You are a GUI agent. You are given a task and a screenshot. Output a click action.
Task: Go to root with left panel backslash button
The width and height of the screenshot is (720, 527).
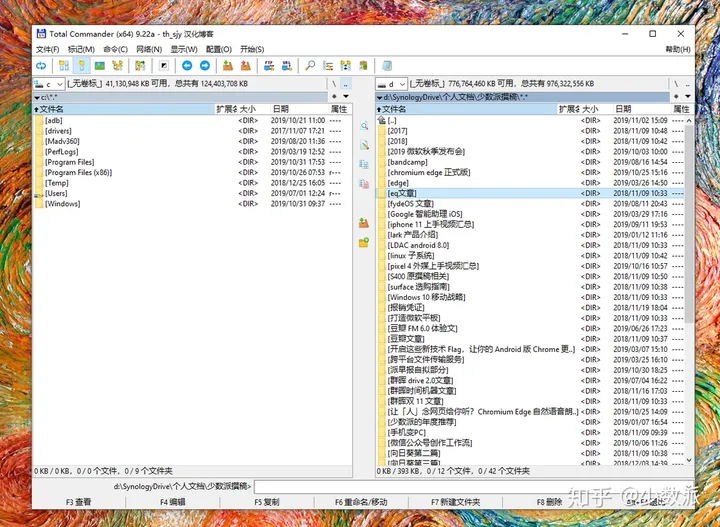[x=334, y=84]
